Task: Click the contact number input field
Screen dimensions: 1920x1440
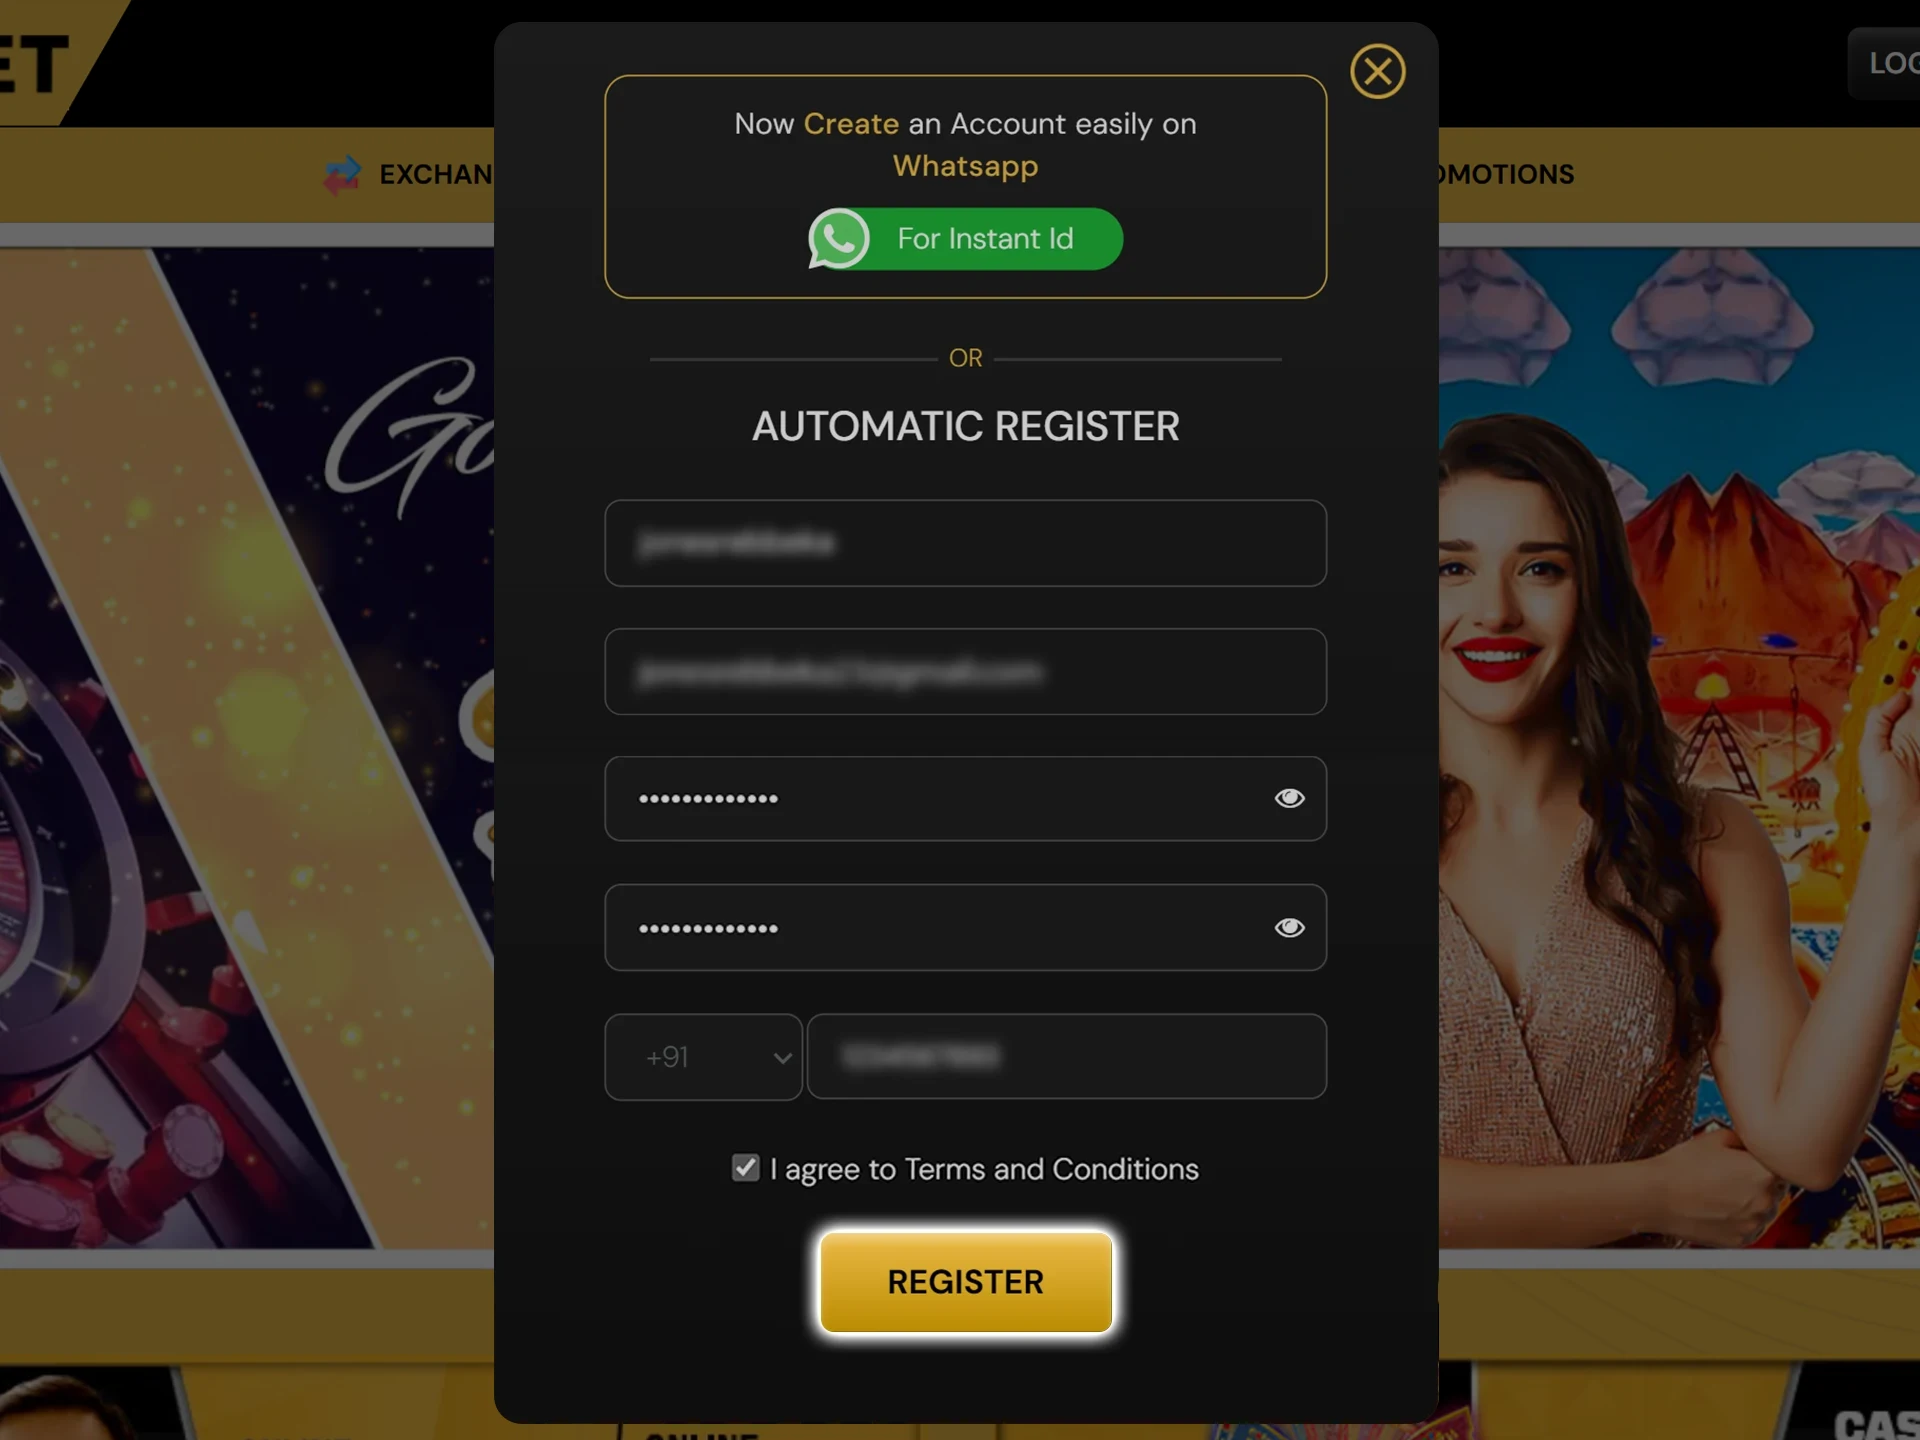Action: click(x=1069, y=1056)
